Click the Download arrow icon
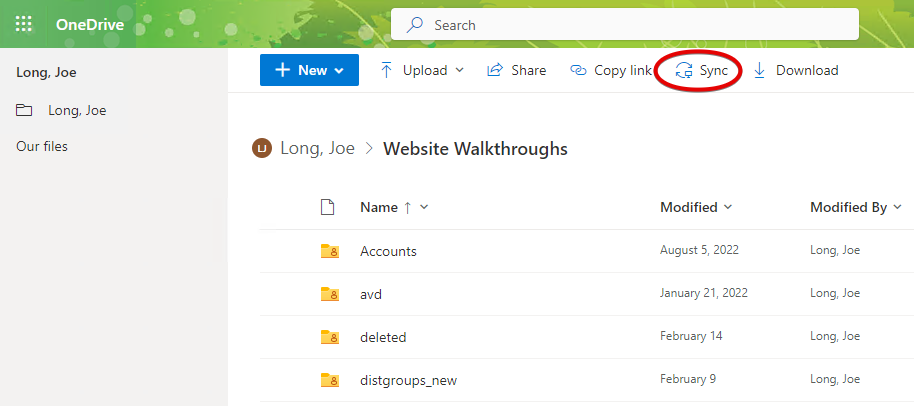 click(x=760, y=70)
